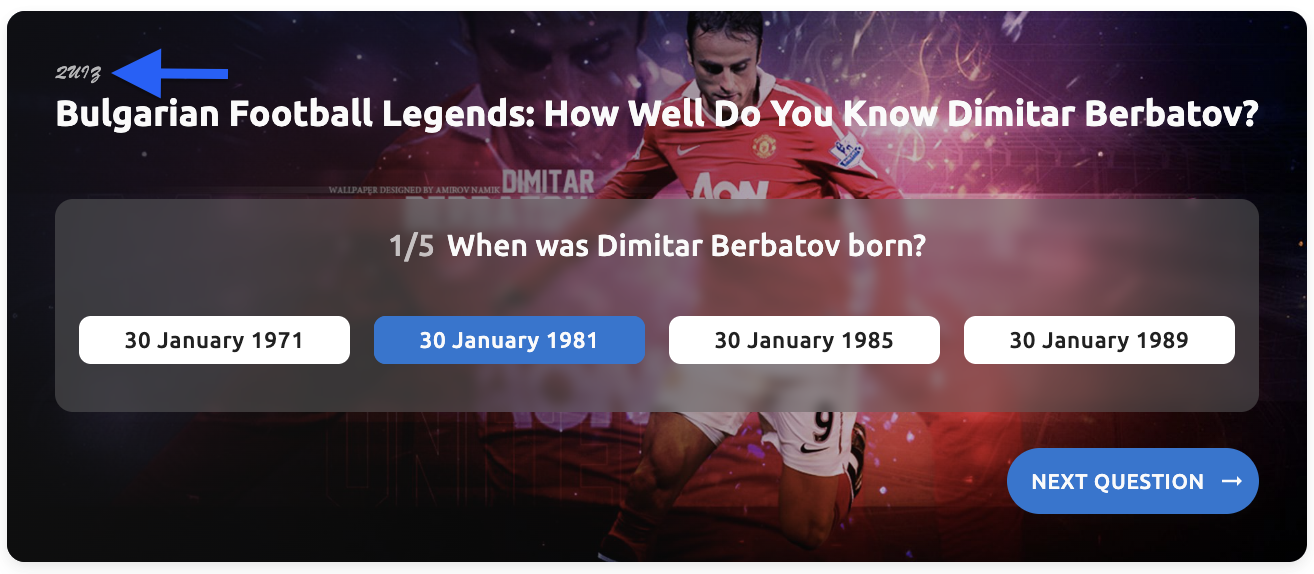
Task: Click the AON sponsor logo on the jersey
Action: [x=728, y=186]
